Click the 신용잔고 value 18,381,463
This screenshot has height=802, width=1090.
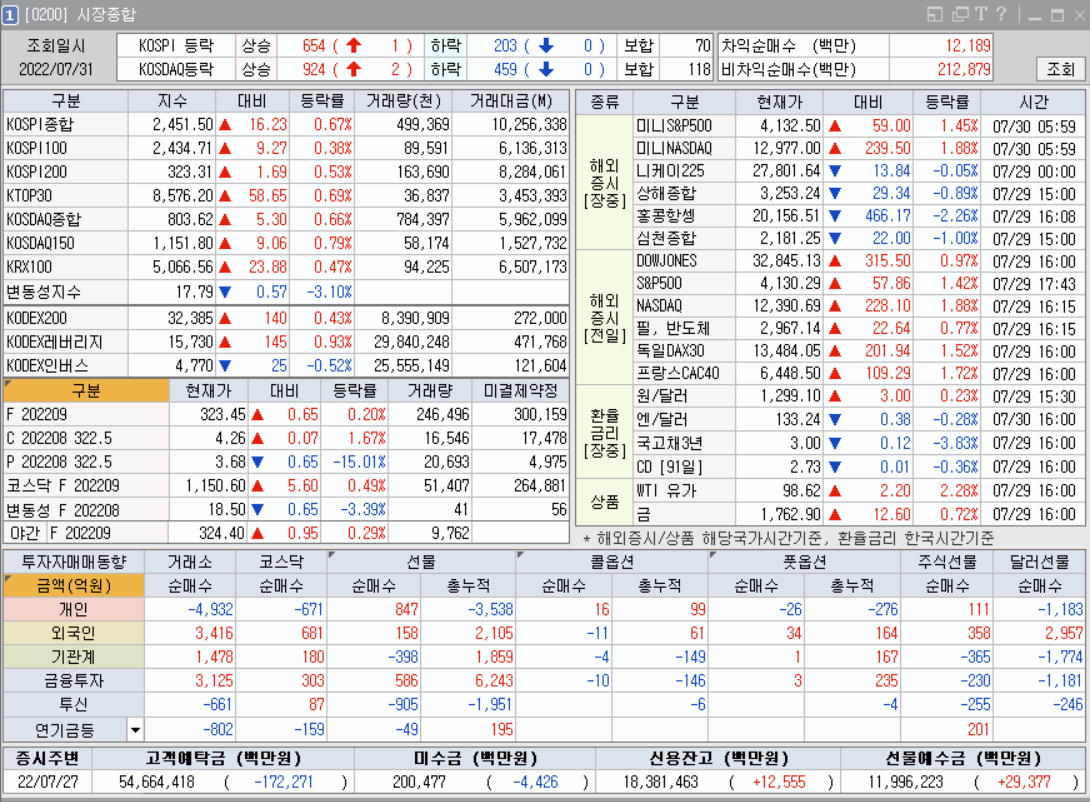[660, 782]
